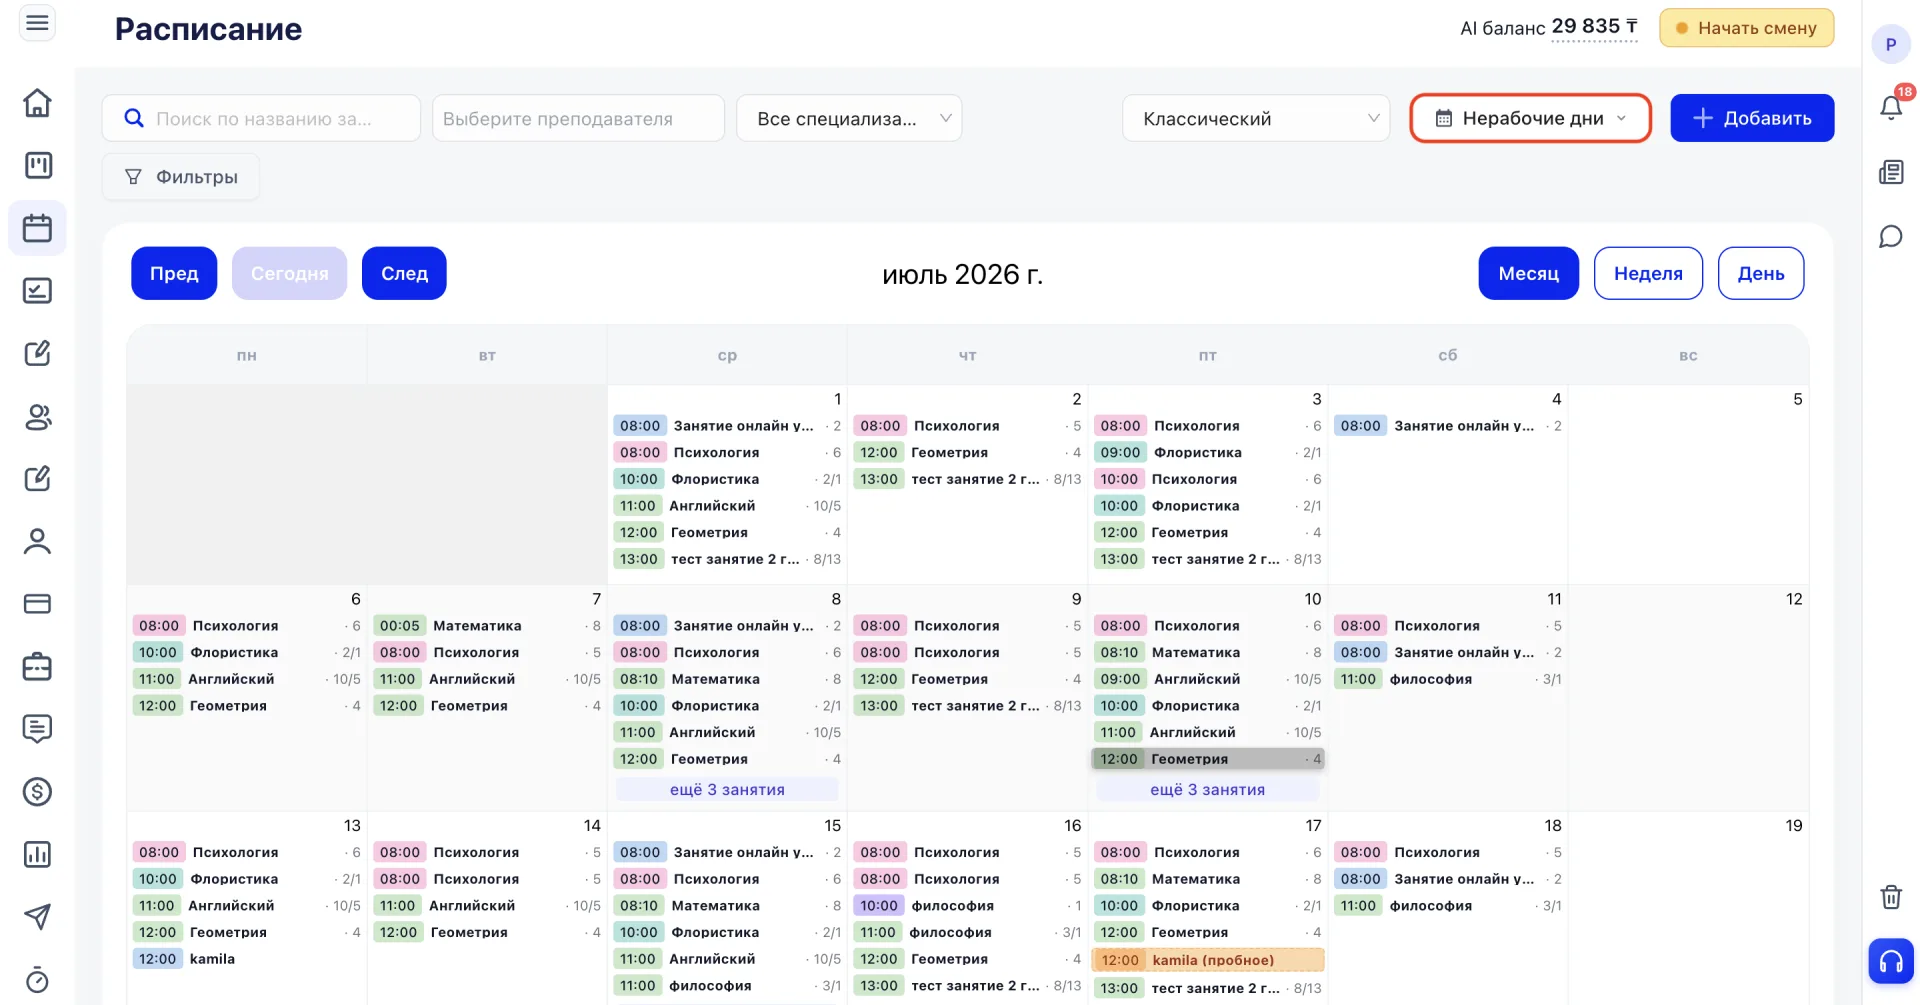This screenshot has width=1920, height=1005.
Task: Open the hamburger menu
Action: 38,22
